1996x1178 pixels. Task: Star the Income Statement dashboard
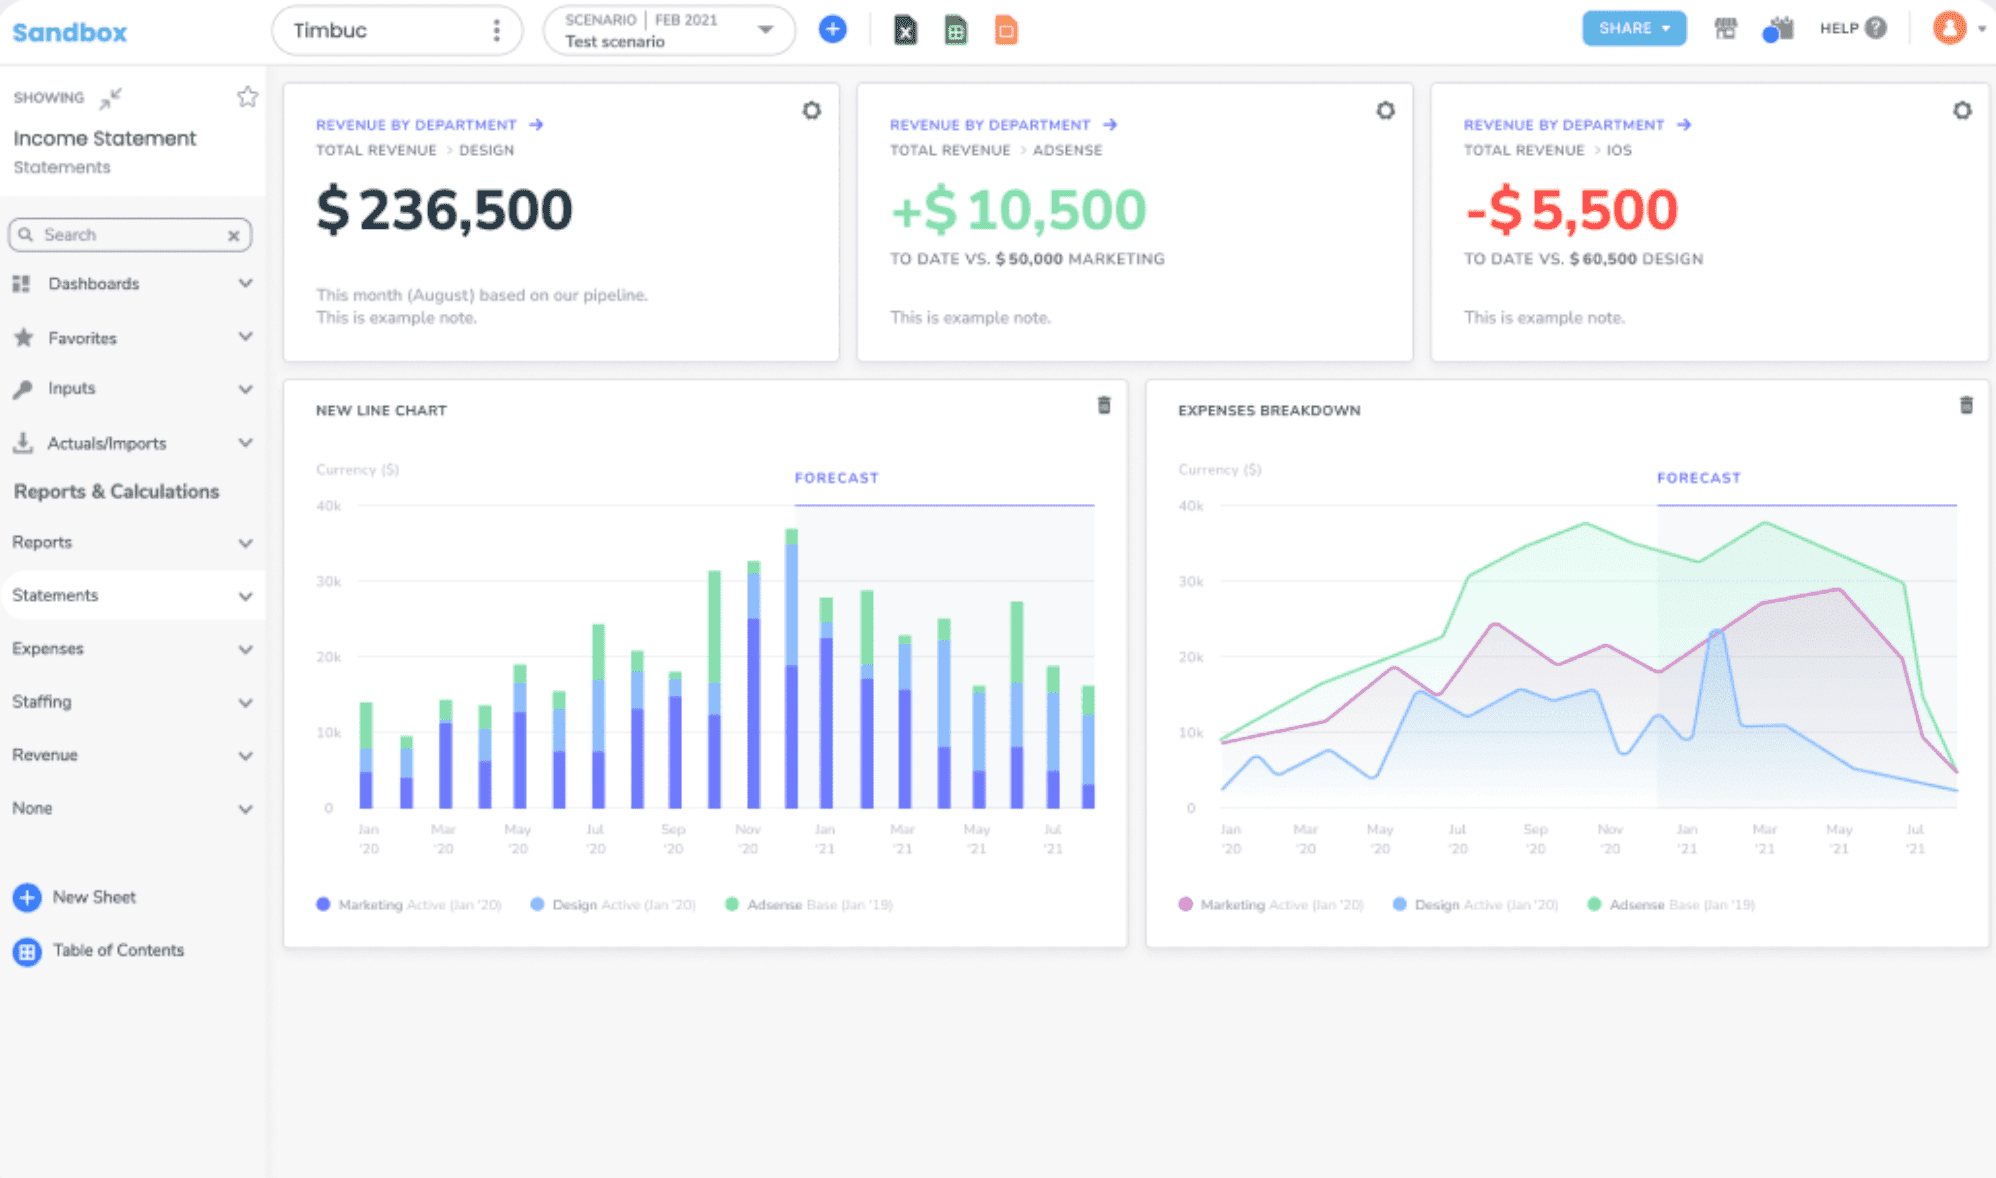[247, 96]
